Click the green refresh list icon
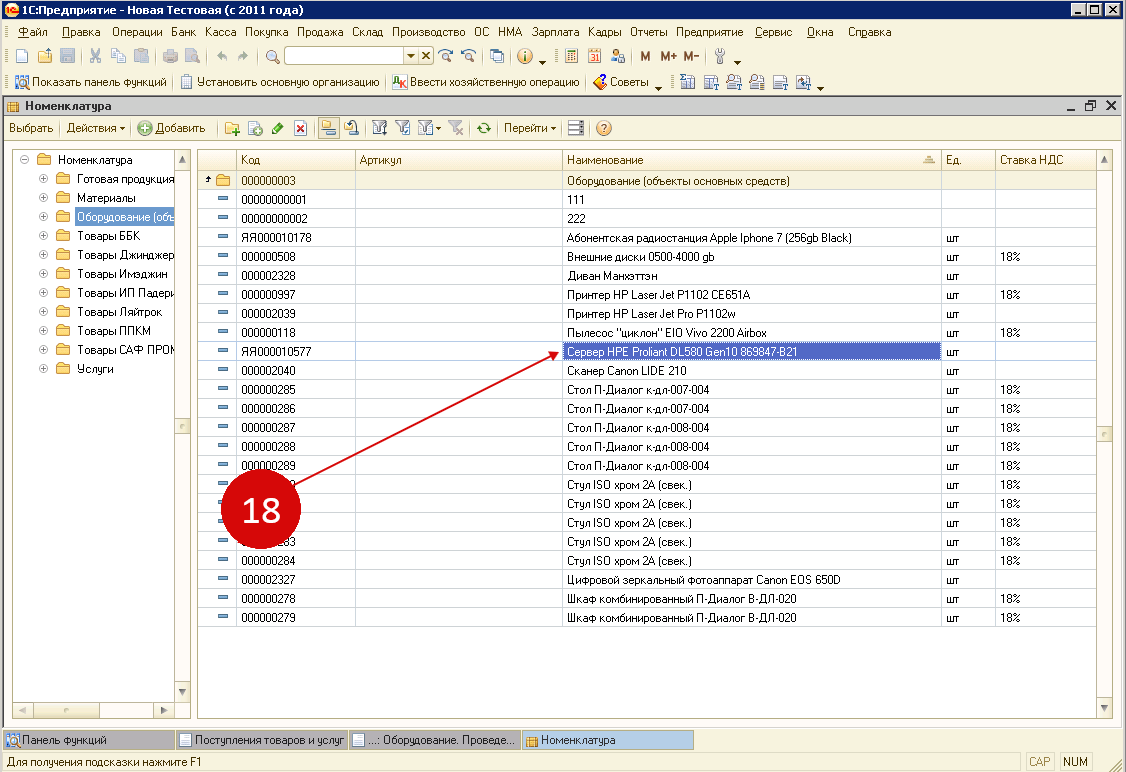Image resolution: width=1126 pixels, height=772 pixels. click(x=484, y=128)
